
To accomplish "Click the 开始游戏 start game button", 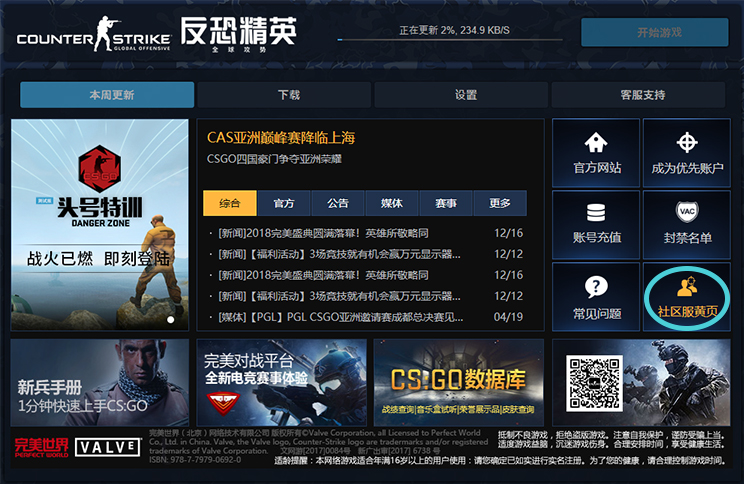I will click(x=655, y=32).
